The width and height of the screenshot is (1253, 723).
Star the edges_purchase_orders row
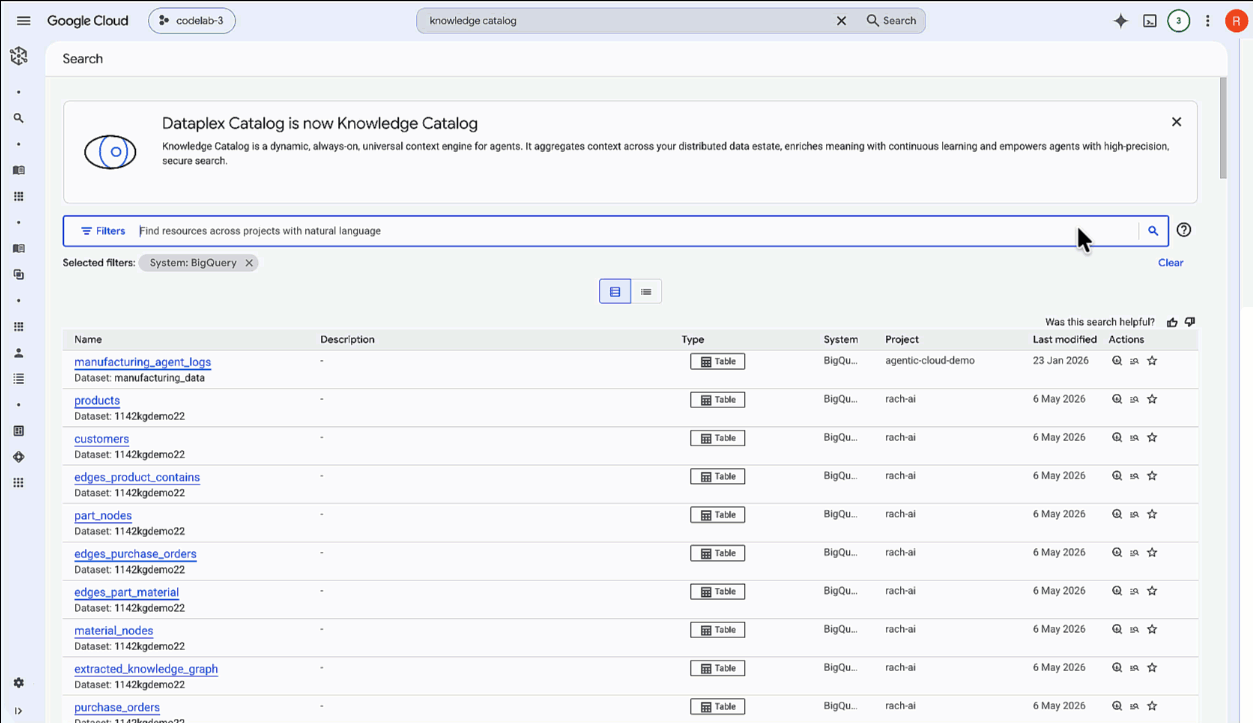tap(1152, 552)
